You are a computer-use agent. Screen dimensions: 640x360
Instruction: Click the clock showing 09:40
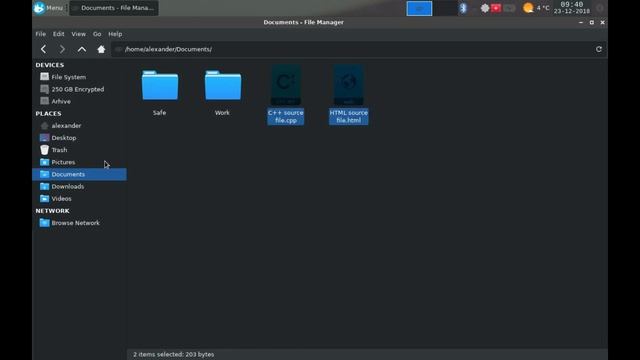(x=571, y=8)
